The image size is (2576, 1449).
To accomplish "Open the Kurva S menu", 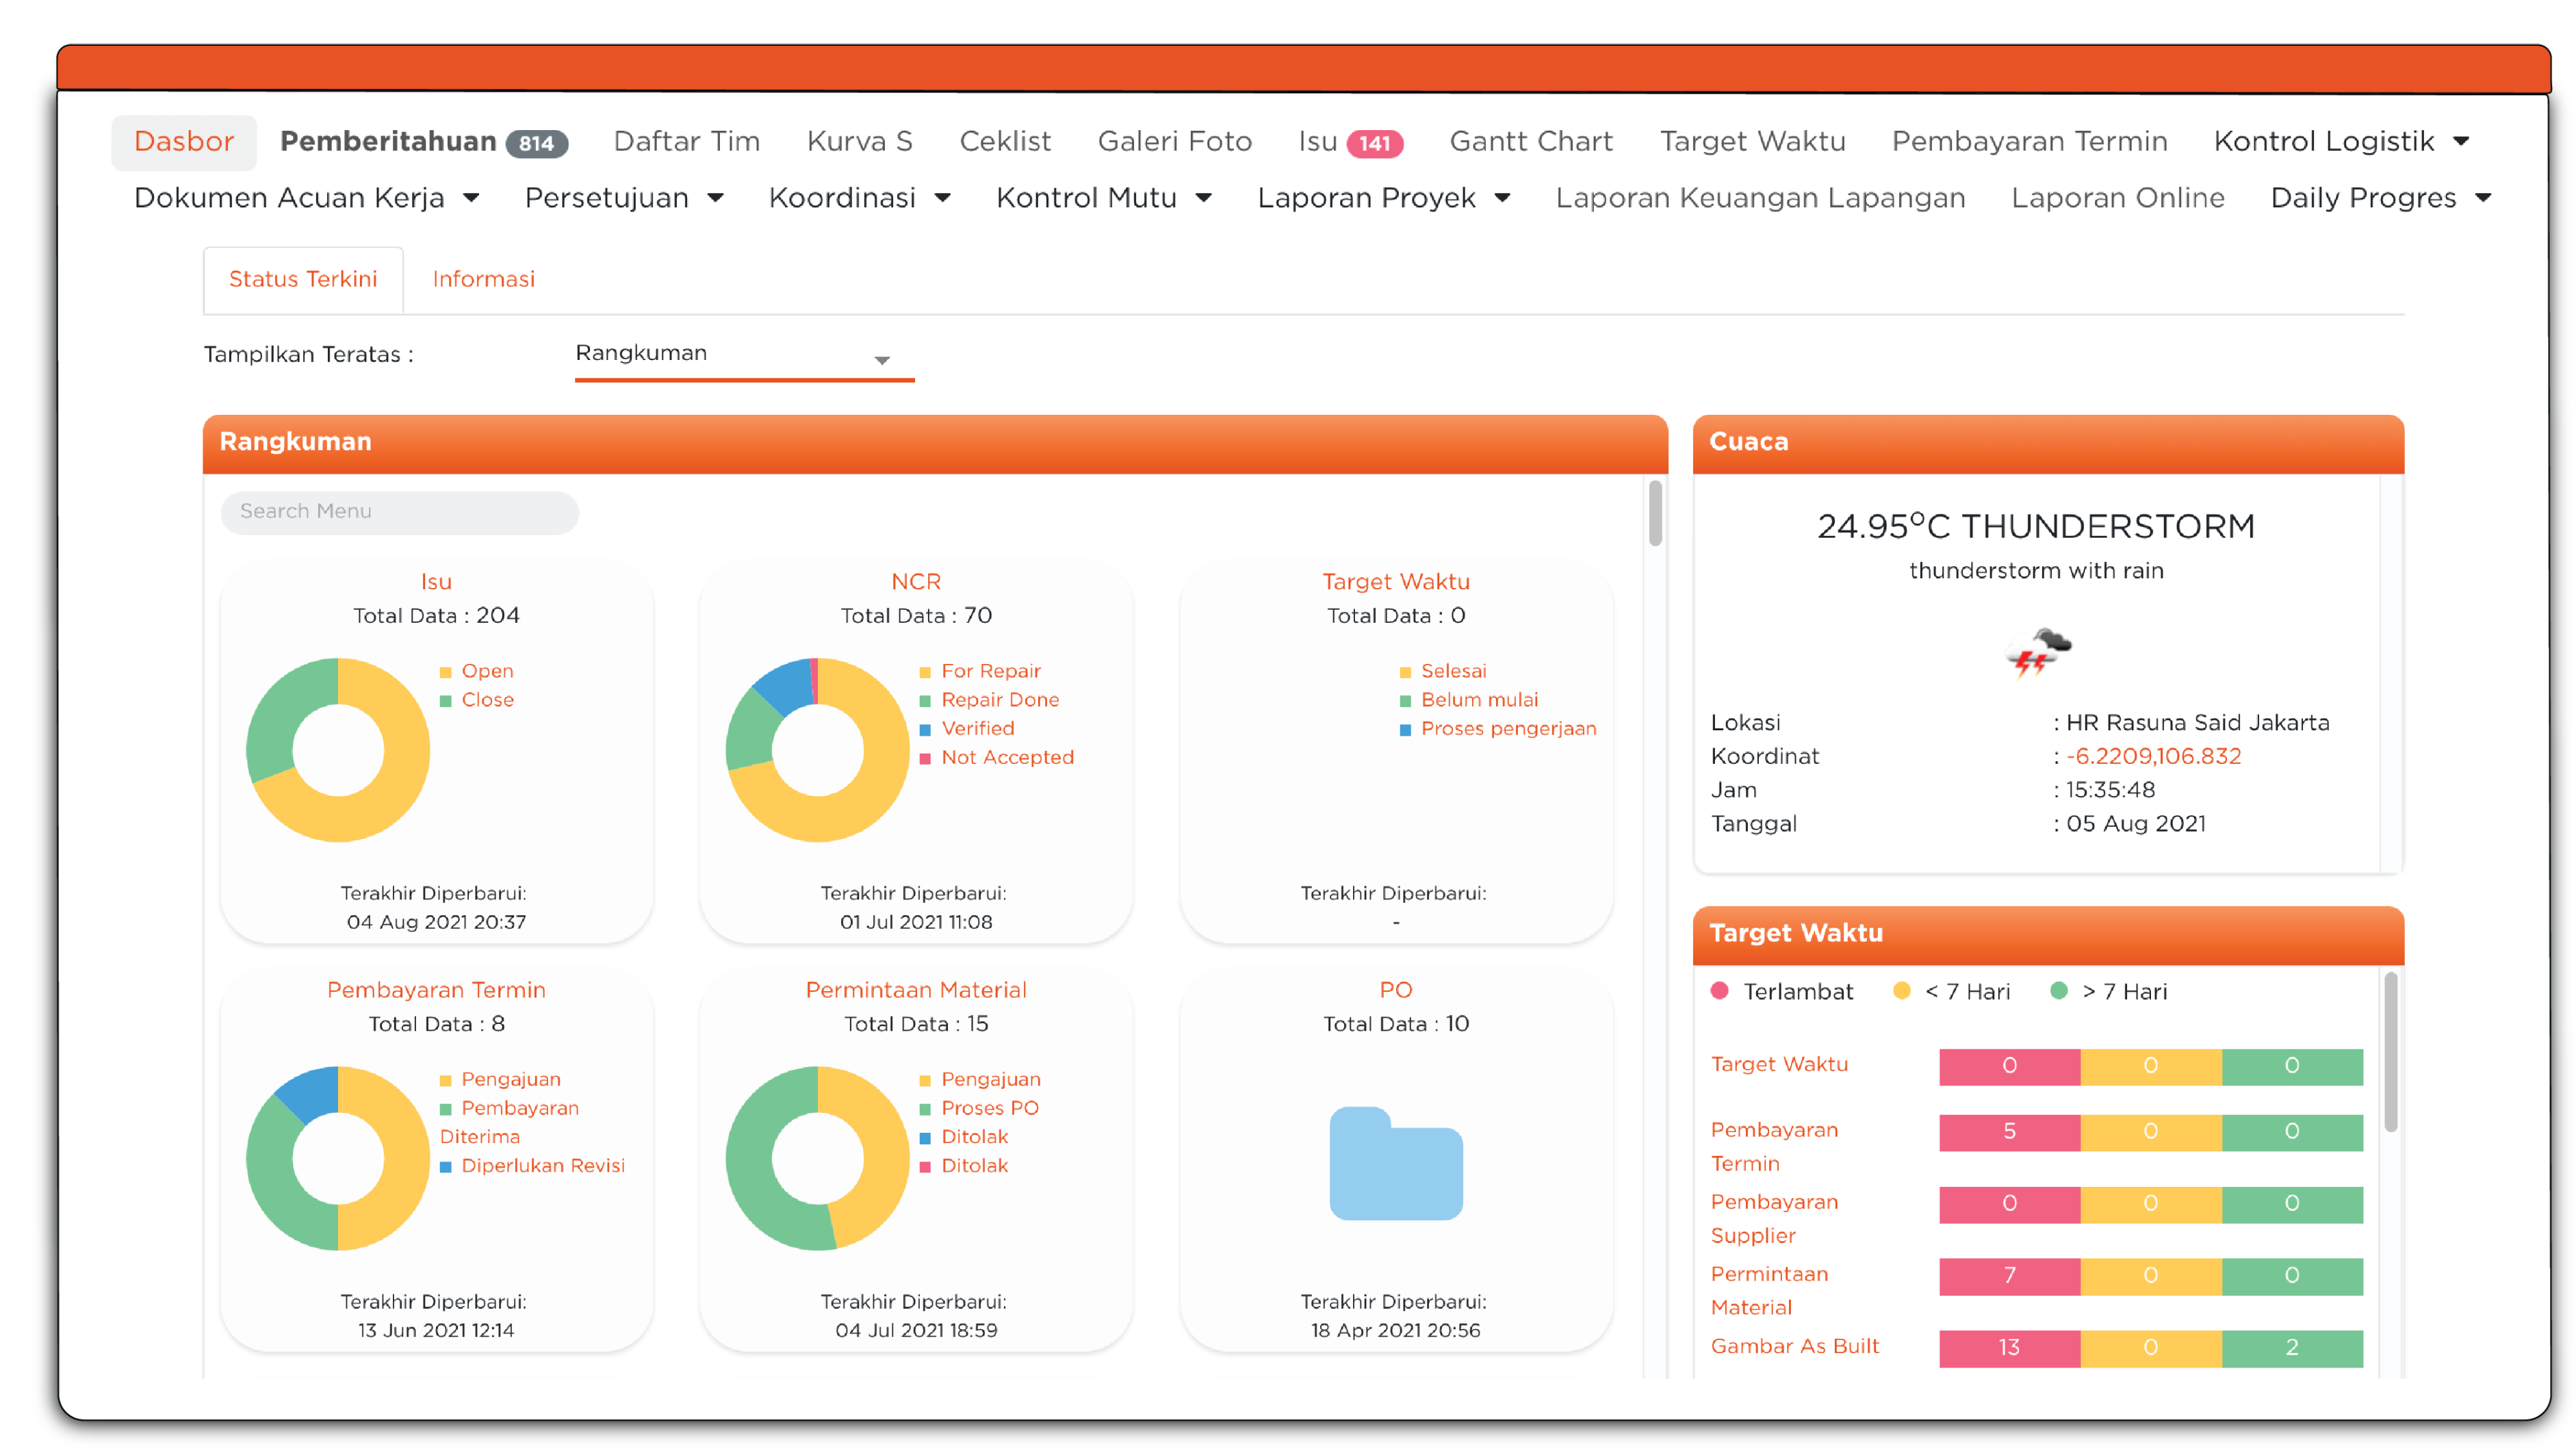I will click(859, 141).
